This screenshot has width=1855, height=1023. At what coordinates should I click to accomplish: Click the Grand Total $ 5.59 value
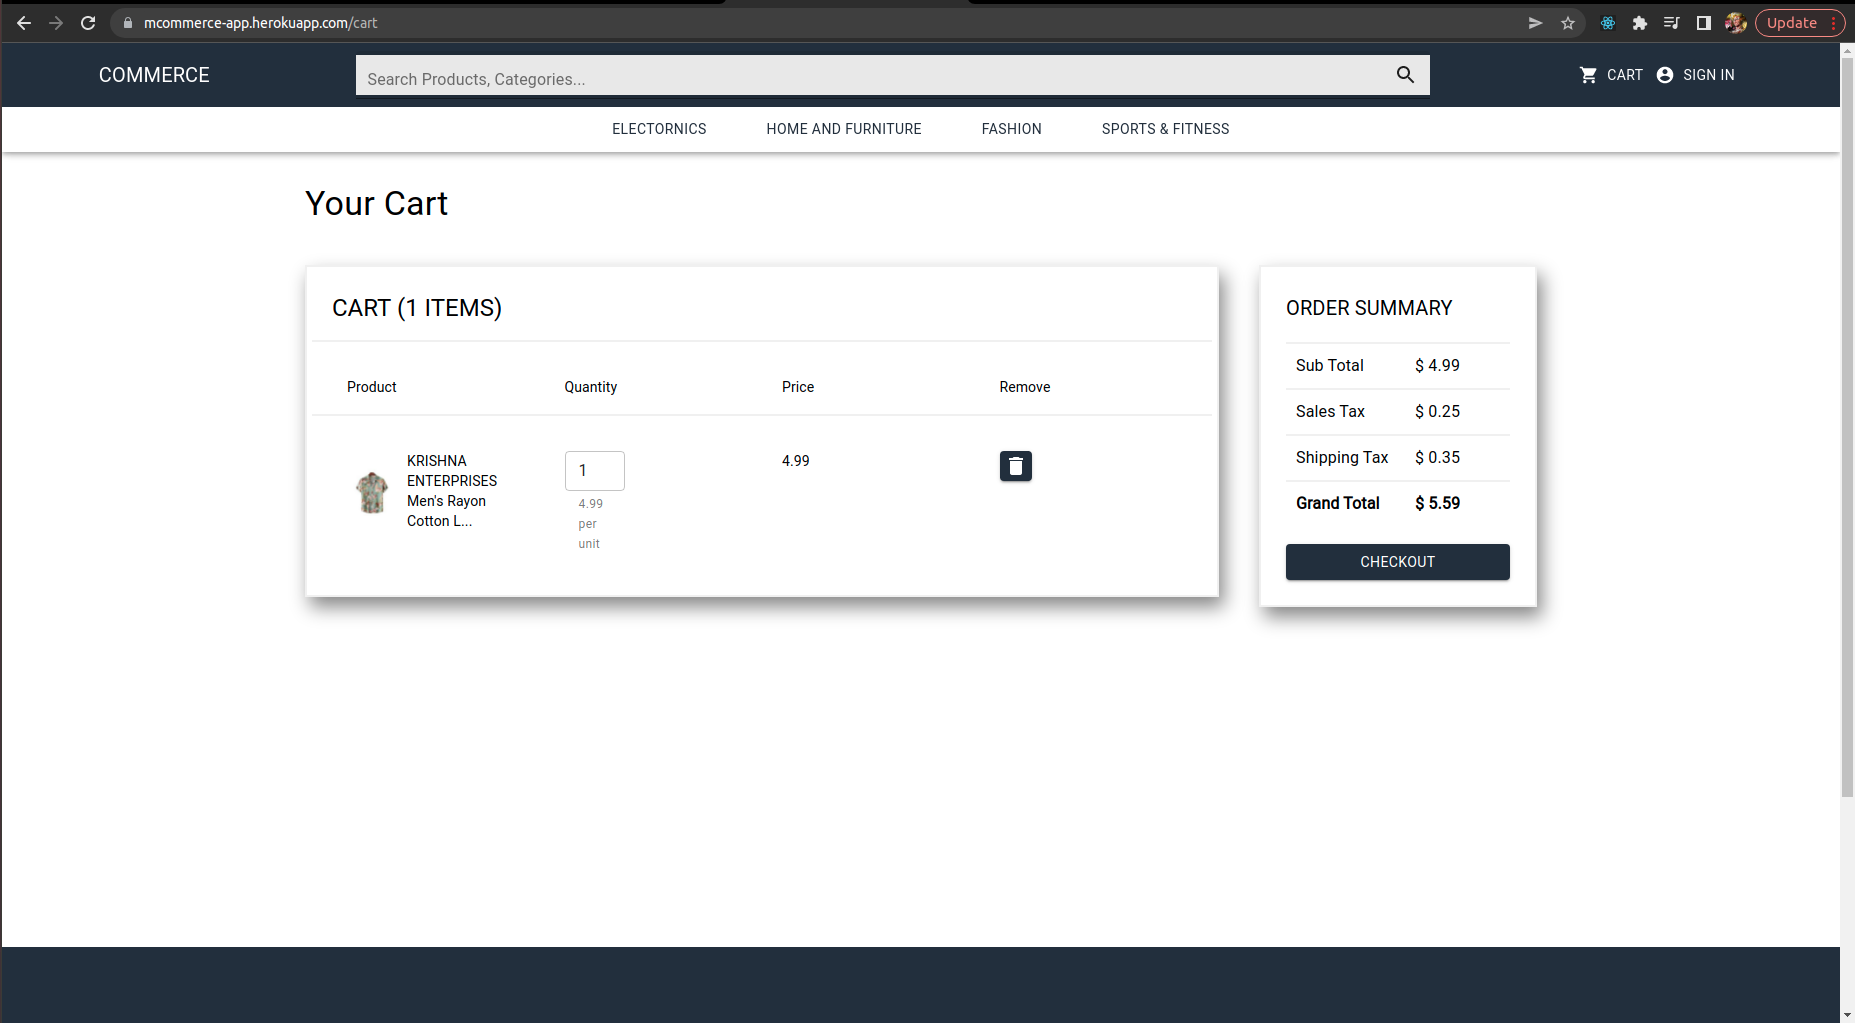(1437, 503)
